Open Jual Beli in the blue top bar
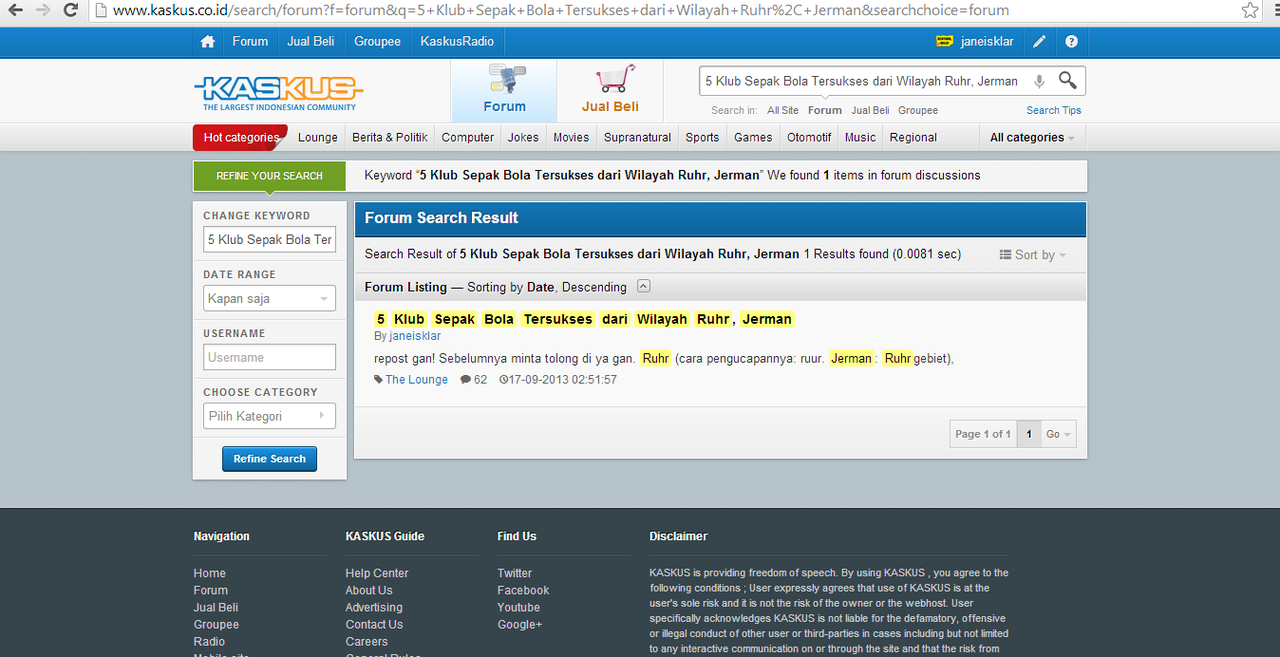 click(311, 42)
